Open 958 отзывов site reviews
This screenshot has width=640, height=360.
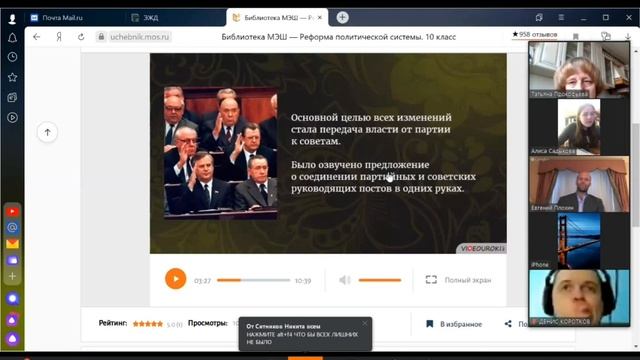(x=535, y=35)
